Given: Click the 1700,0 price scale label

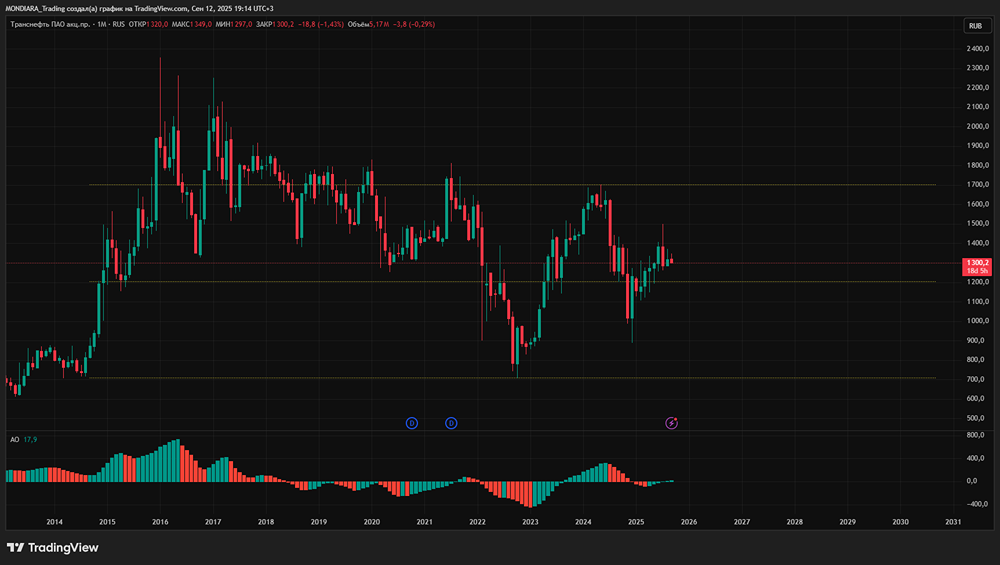Looking at the screenshot, I should pyautogui.click(x=978, y=185).
